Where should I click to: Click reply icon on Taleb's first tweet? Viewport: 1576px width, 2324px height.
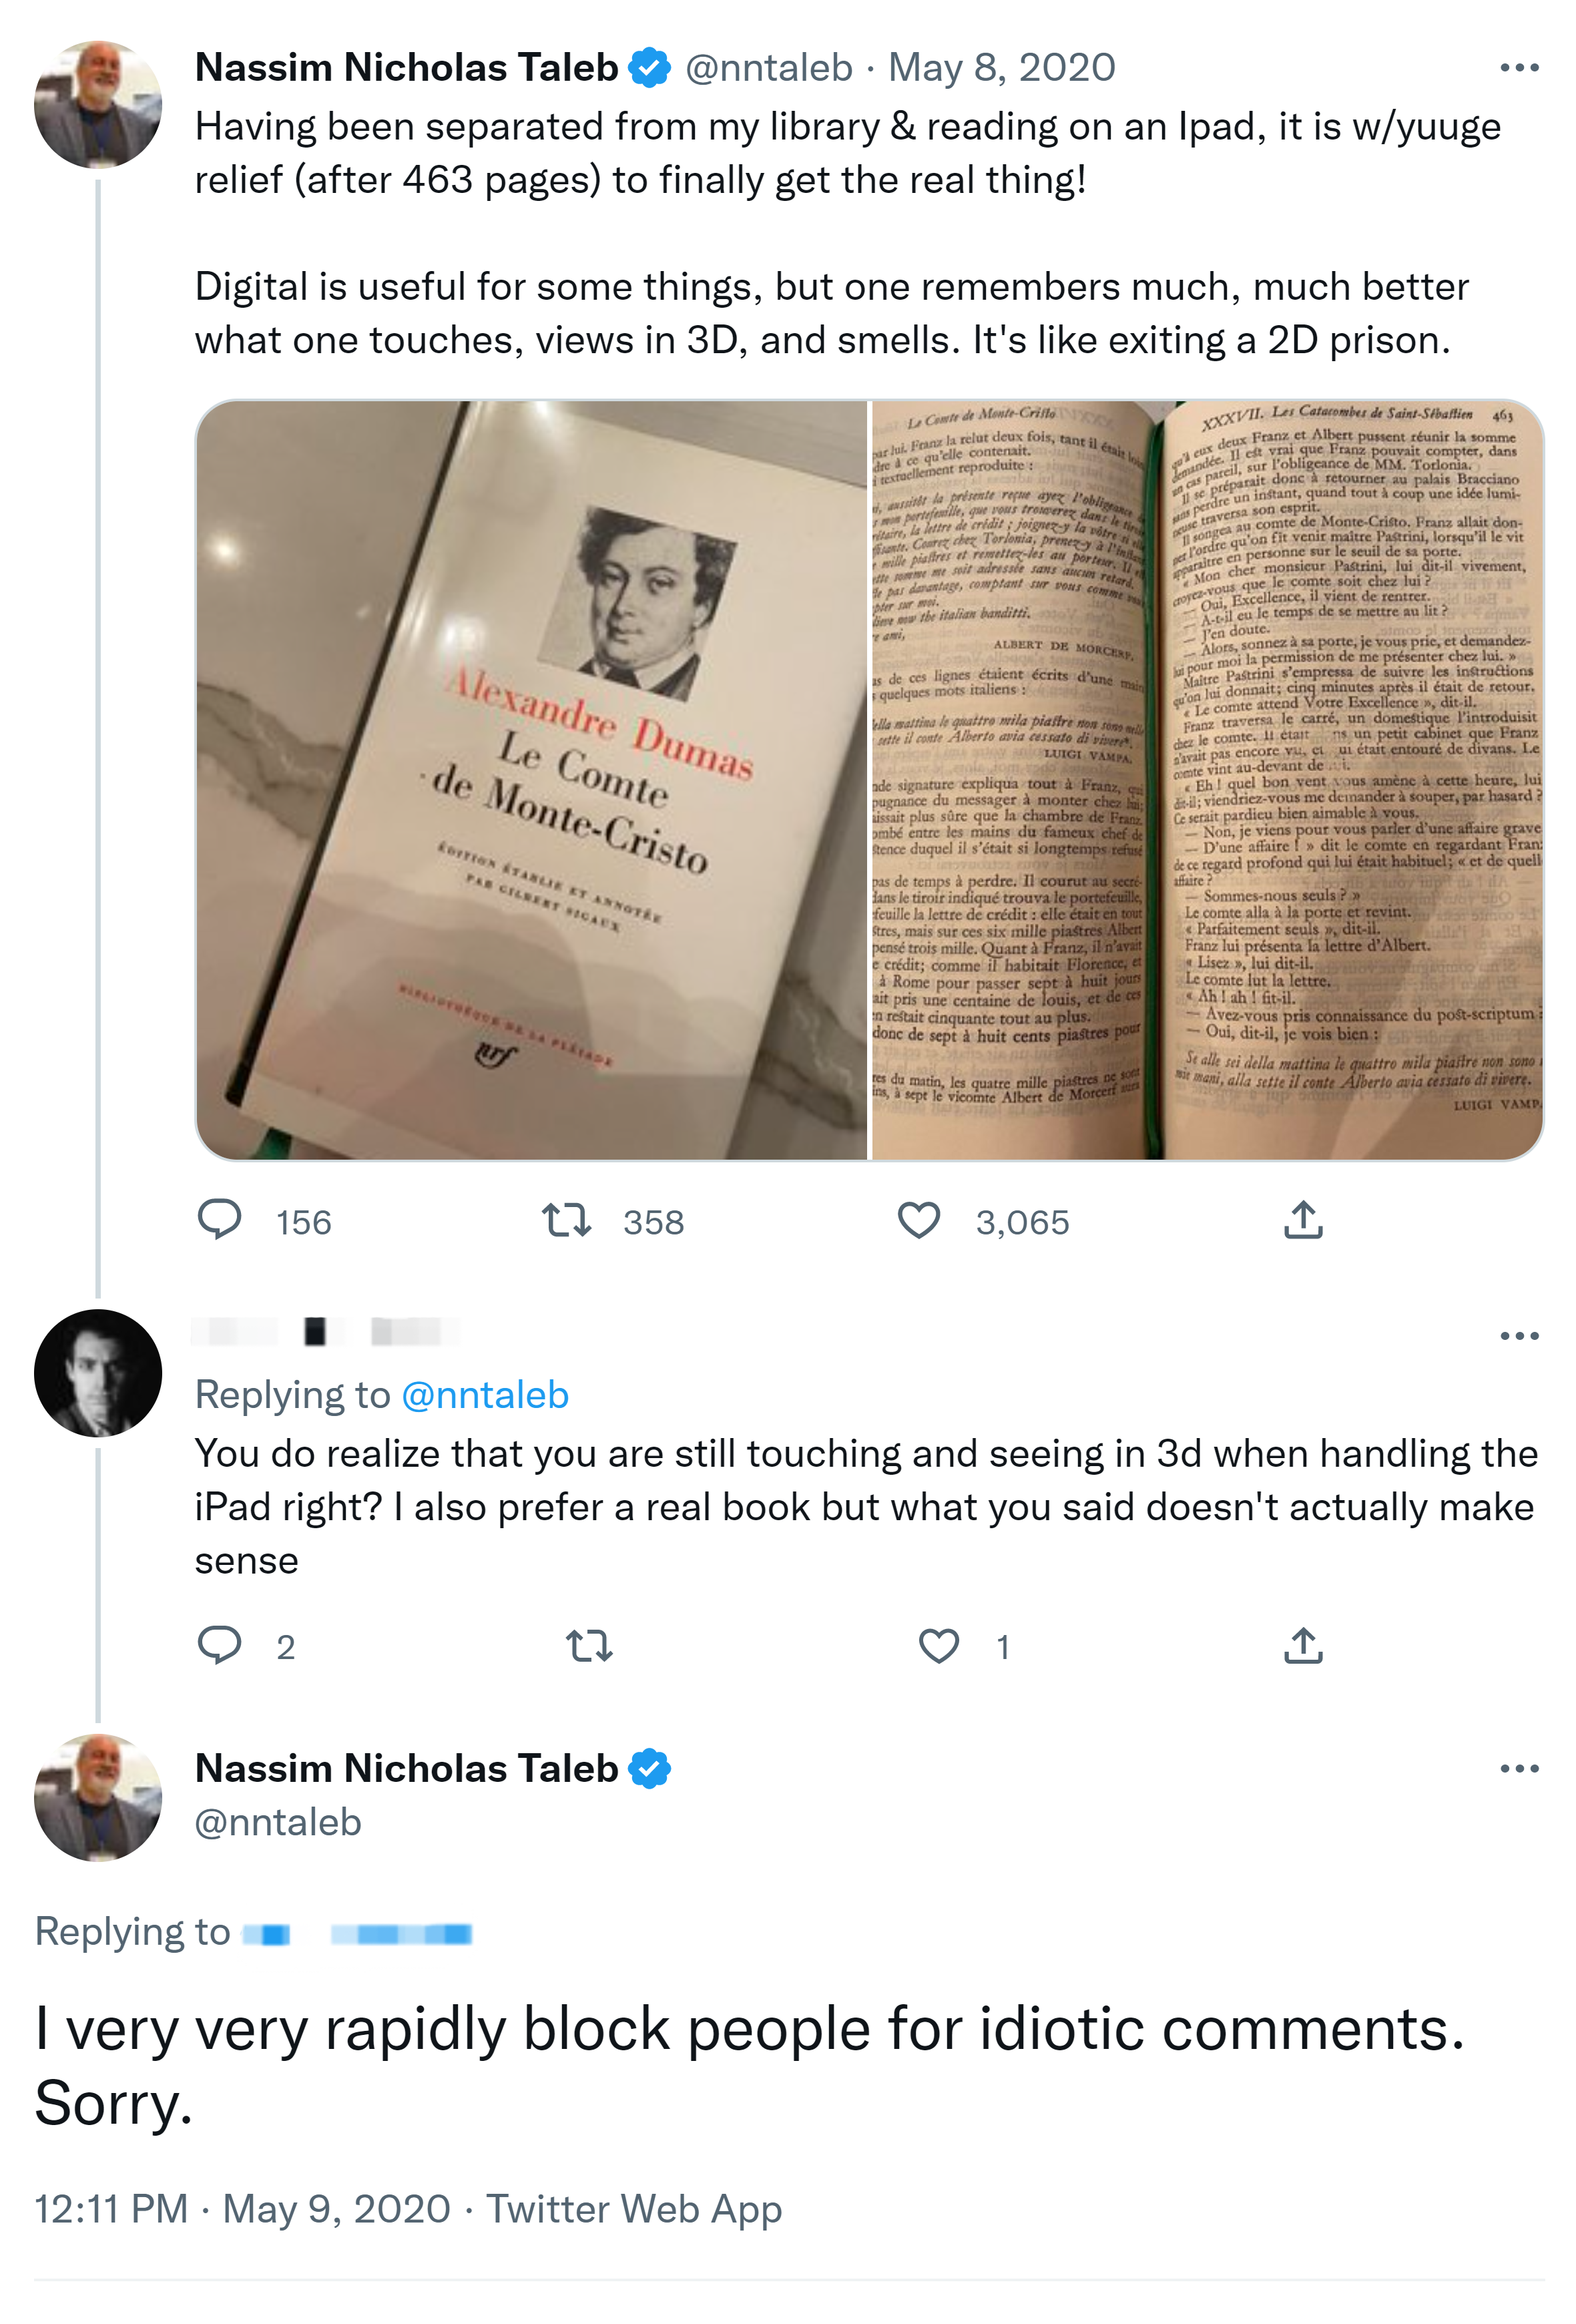tap(219, 1220)
